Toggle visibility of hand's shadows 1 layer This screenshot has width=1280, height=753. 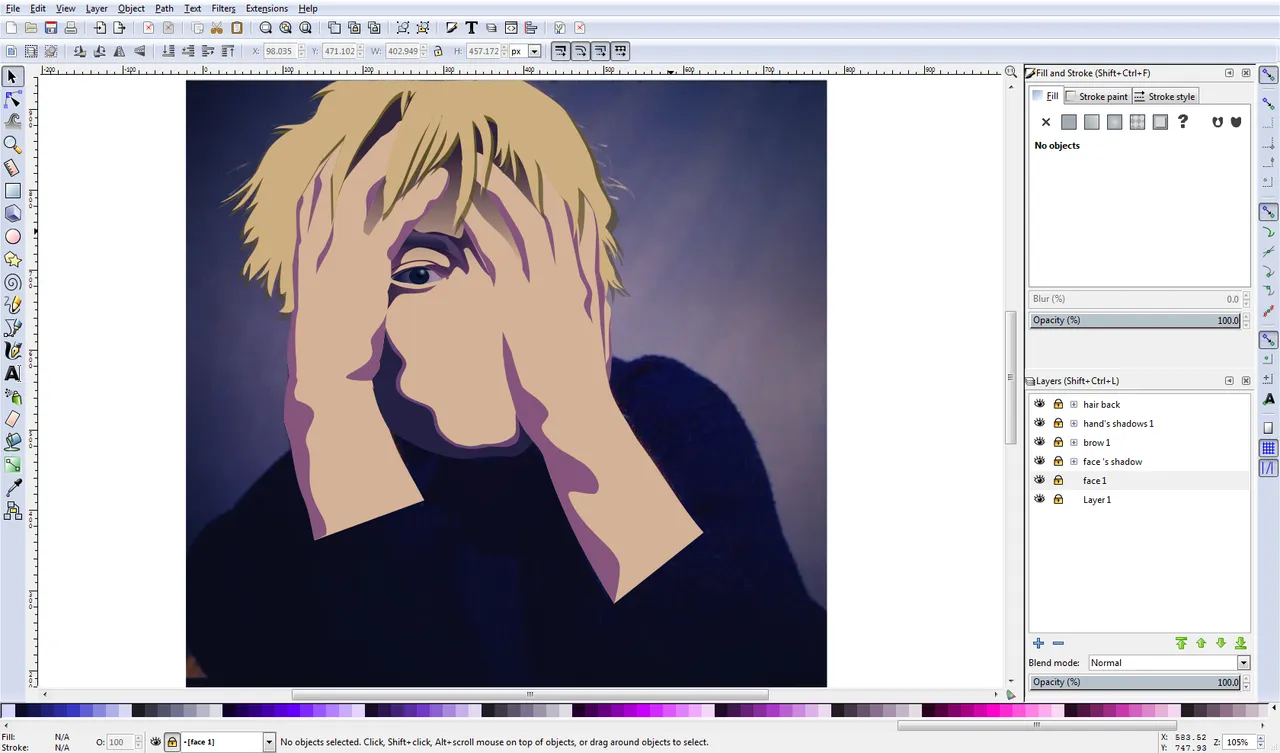1040,423
